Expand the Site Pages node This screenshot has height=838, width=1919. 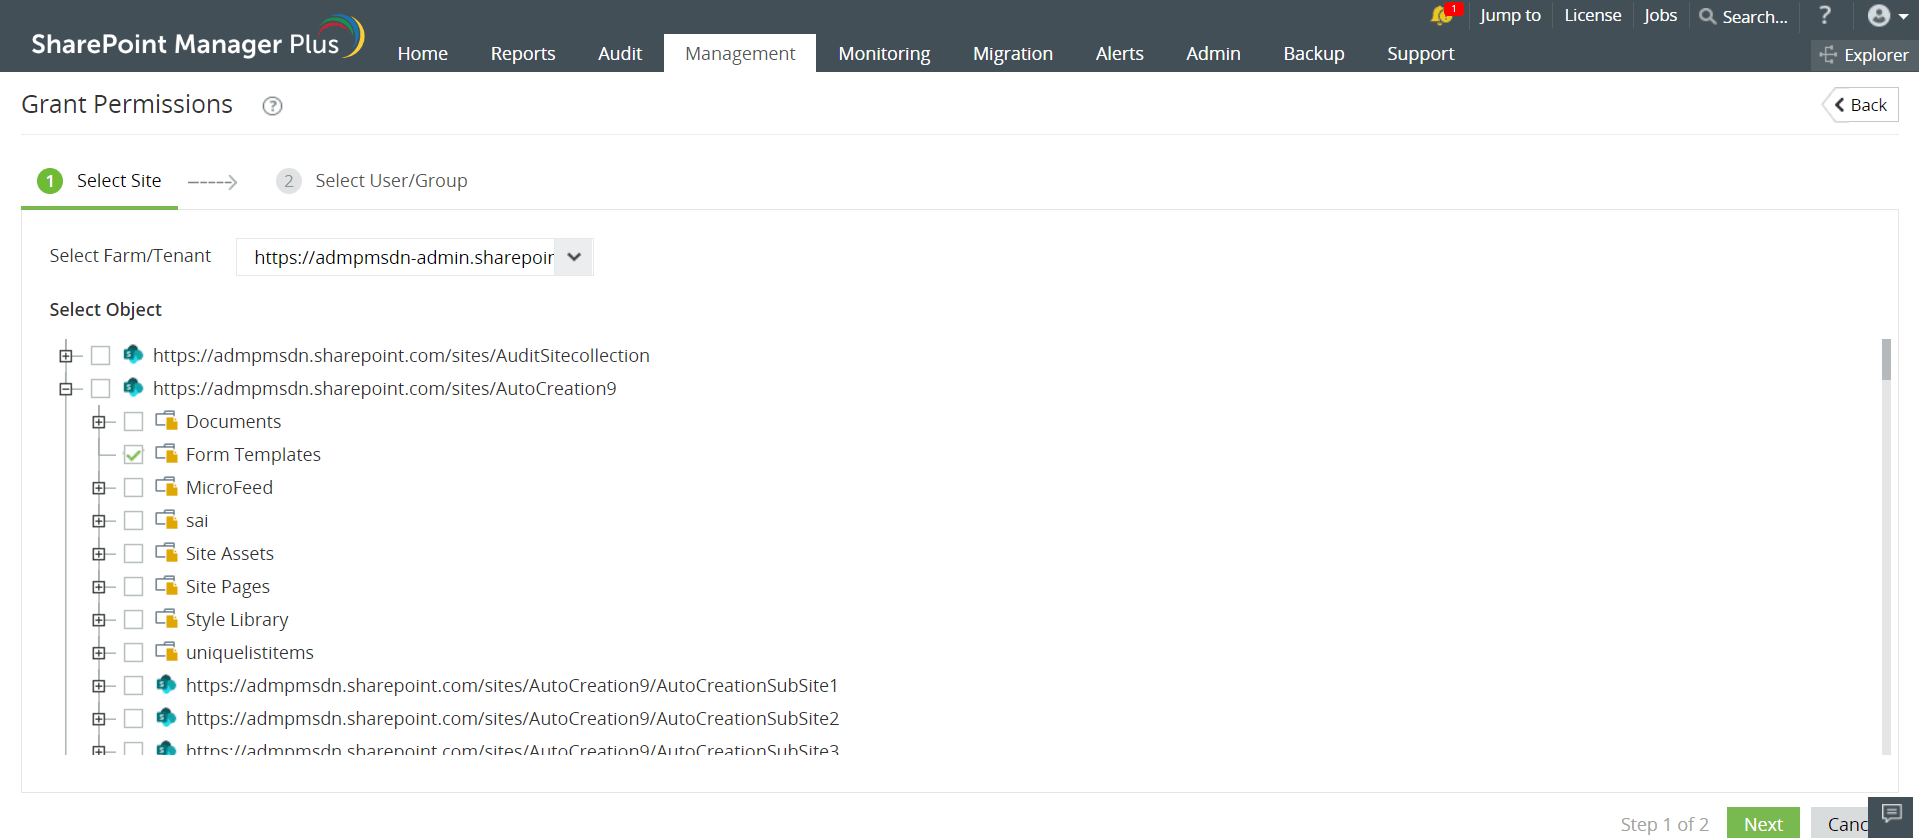(x=98, y=586)
